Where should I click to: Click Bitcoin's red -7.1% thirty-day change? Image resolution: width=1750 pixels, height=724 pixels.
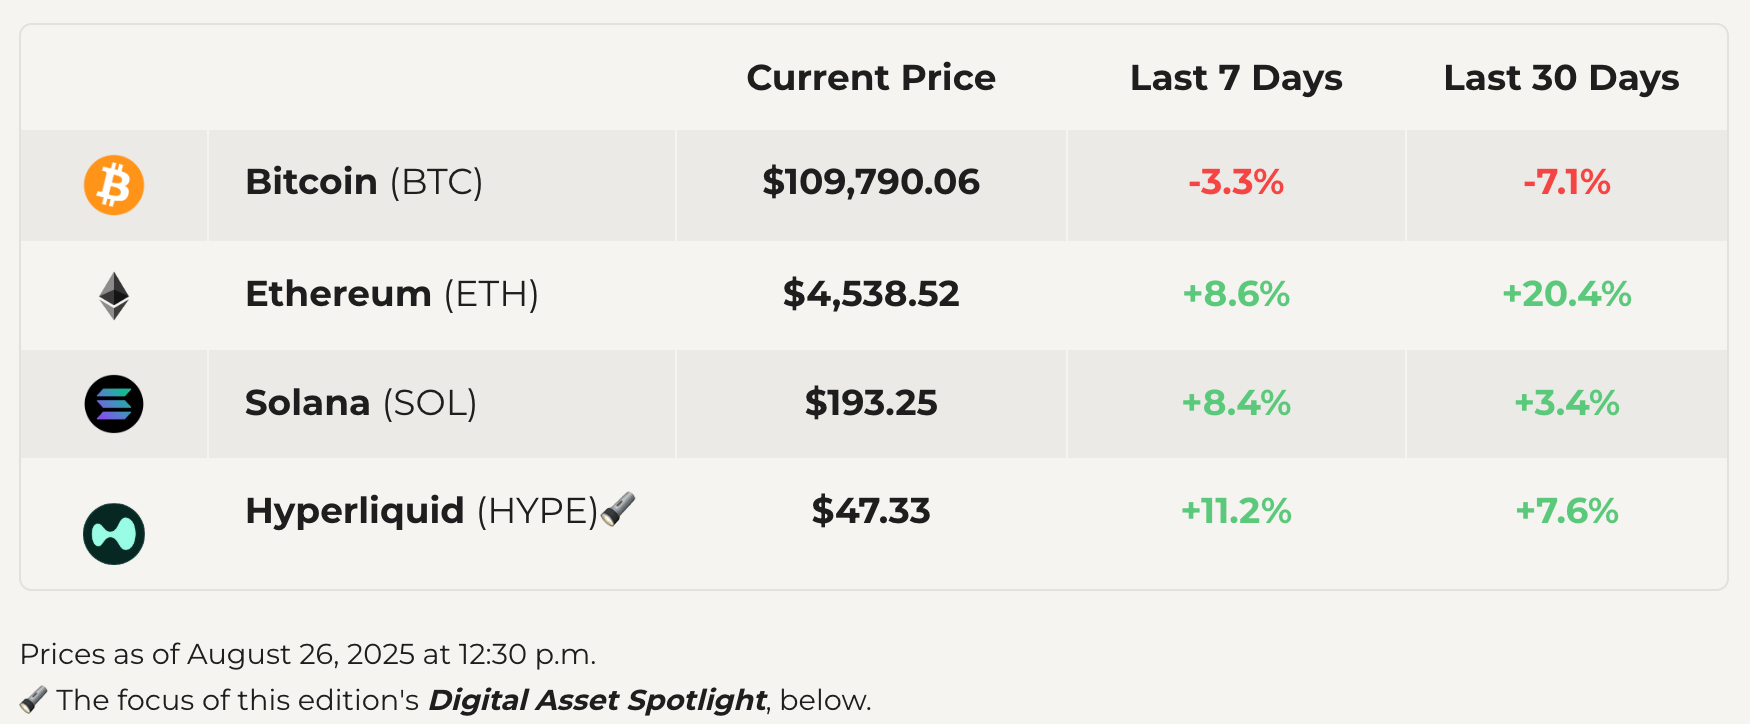[x=1567, y=182]
